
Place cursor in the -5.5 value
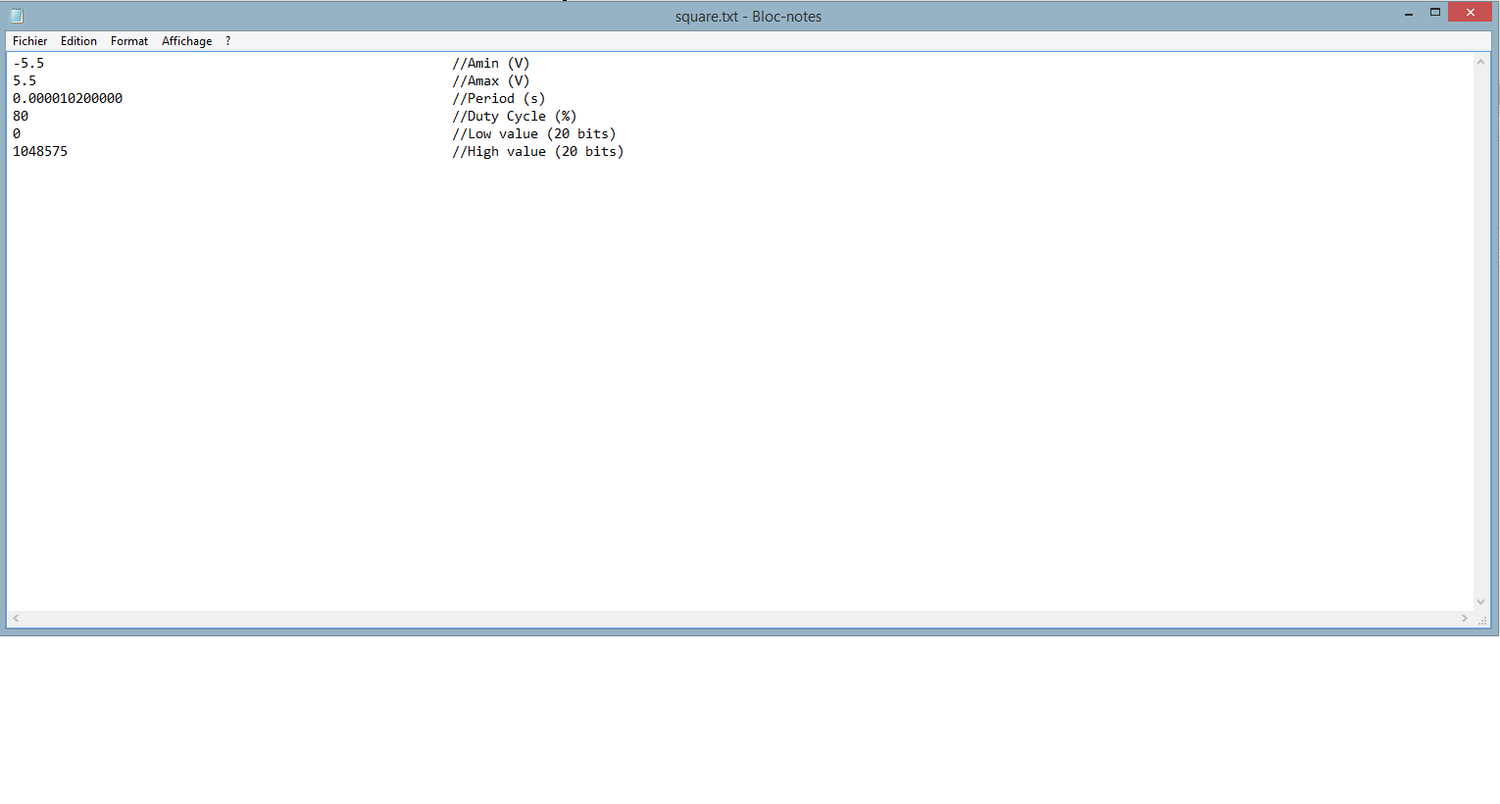(x=28, y=63)
